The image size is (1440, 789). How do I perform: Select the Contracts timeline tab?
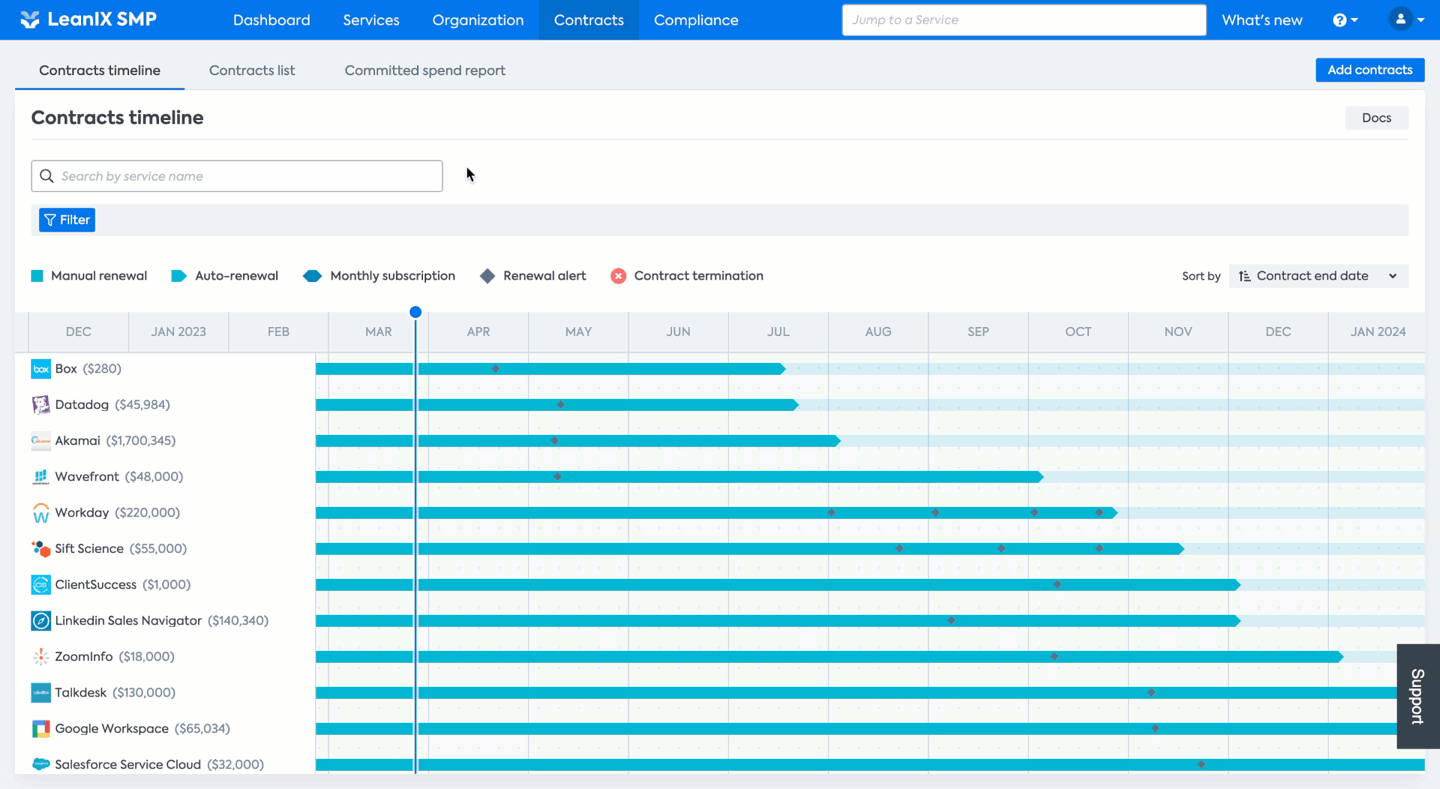click(x=100, y=70)
